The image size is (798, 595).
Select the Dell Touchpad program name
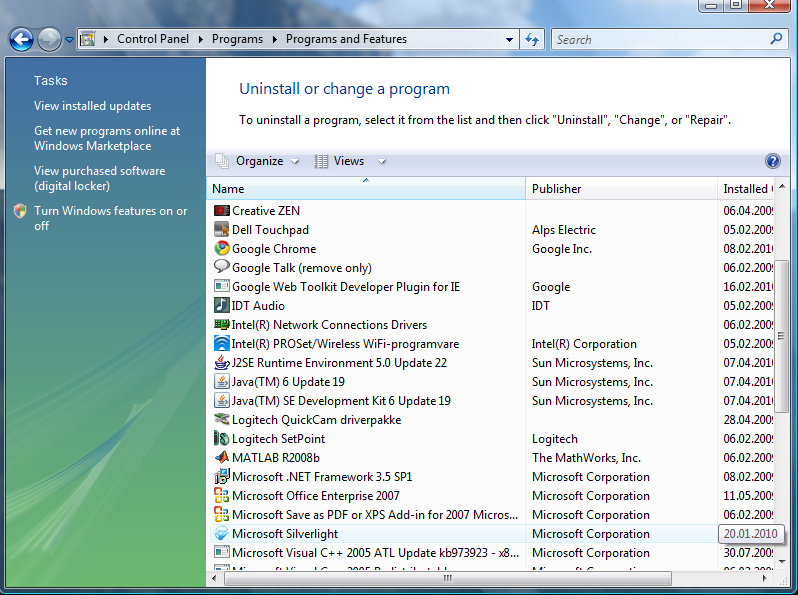[x=270, y=230]
